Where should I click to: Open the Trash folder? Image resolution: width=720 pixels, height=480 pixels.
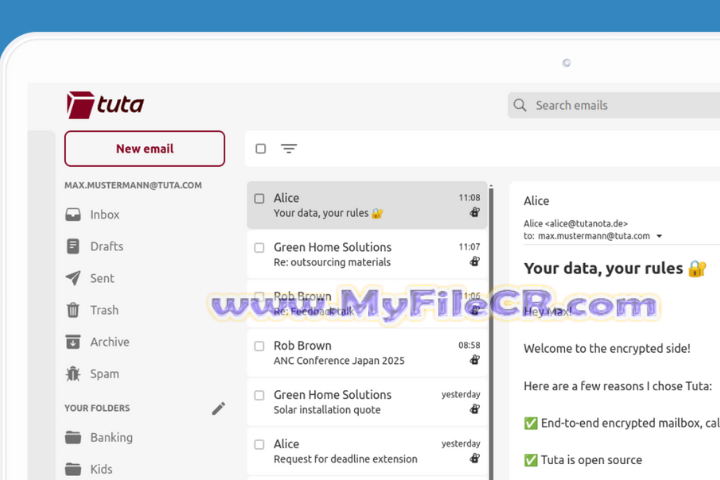coord(104,310)
